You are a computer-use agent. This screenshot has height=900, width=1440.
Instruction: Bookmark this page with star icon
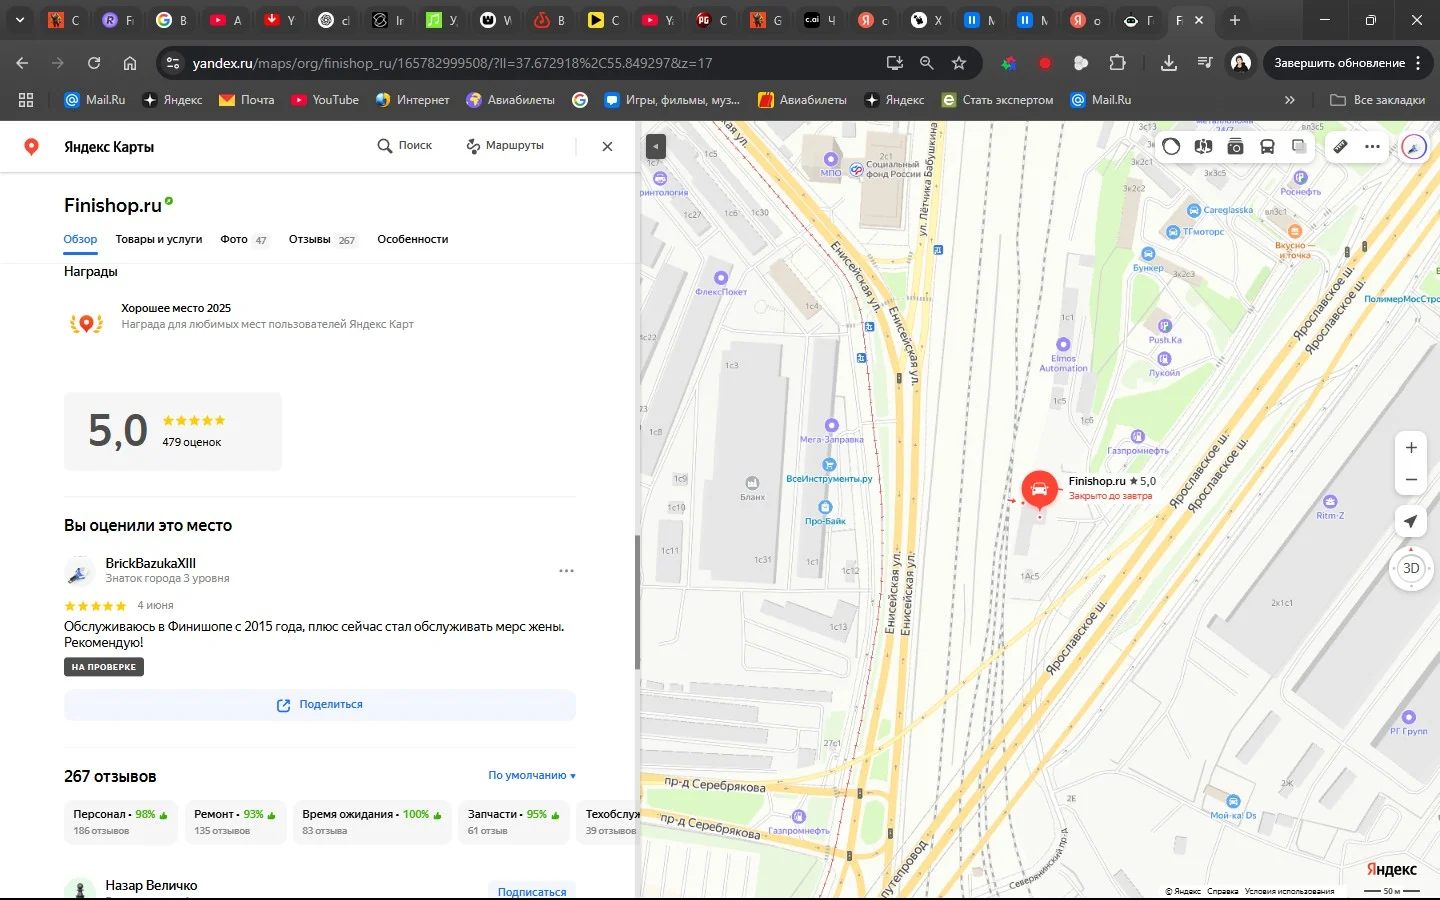959,63
